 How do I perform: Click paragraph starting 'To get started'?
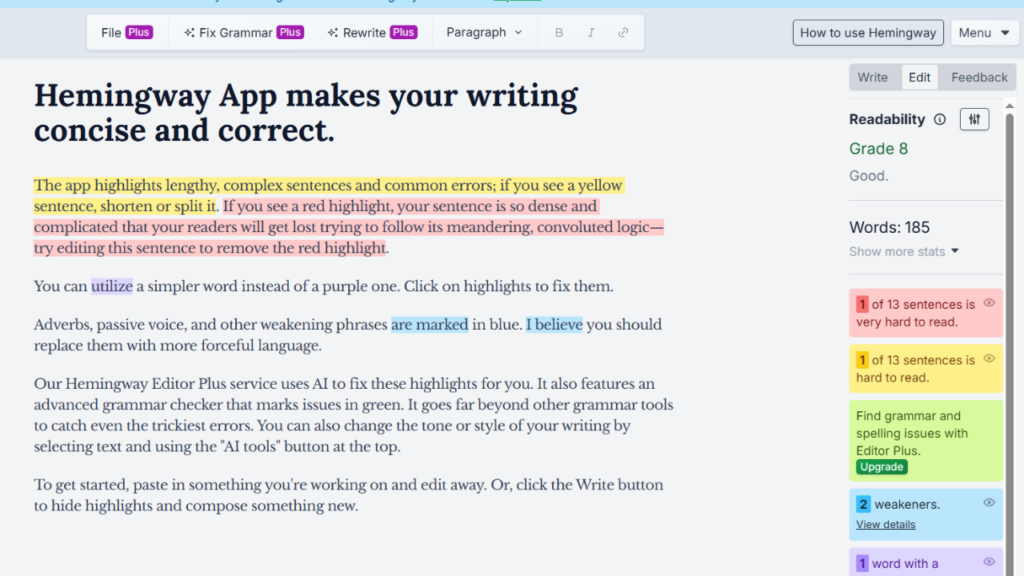(348, 495)
